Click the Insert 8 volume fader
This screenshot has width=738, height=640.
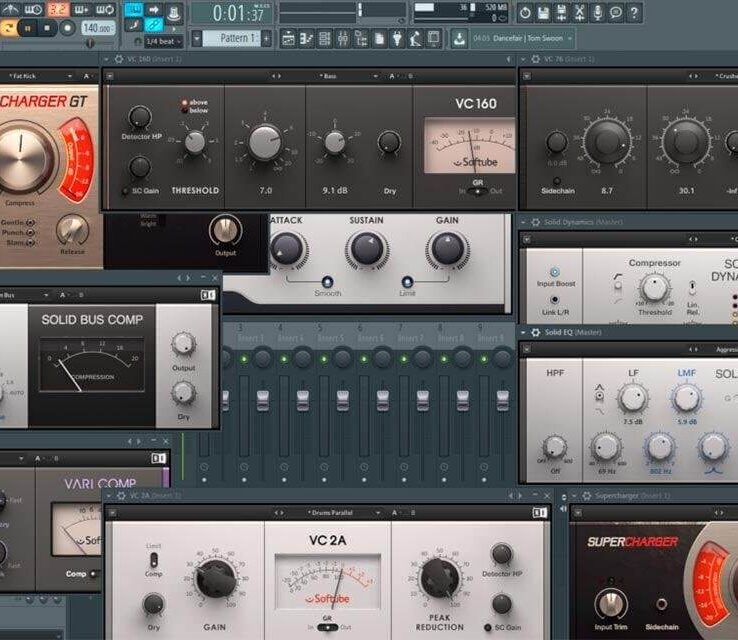(463, 401)
